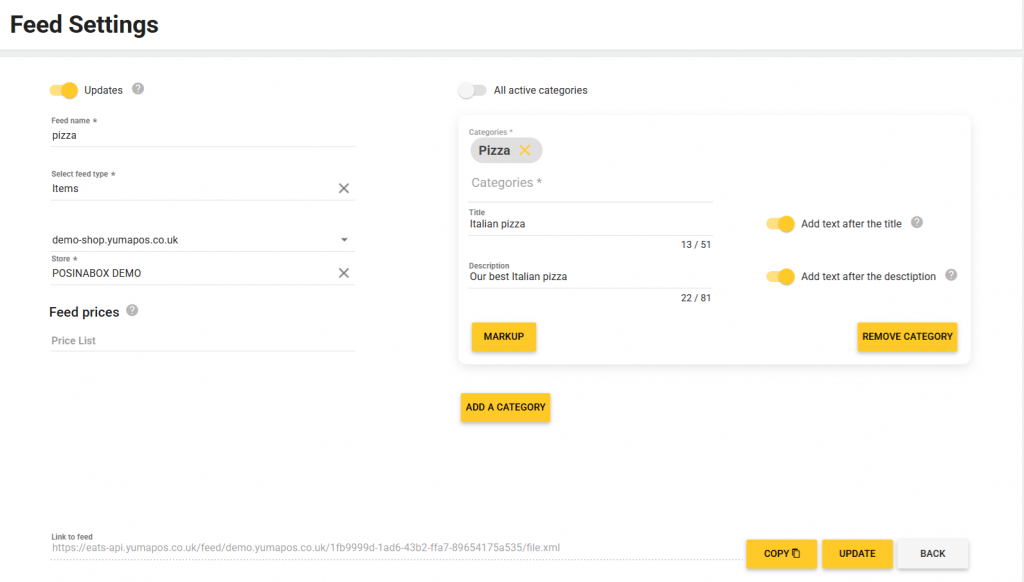
Task: Expand the demo-shop.yumapos.co.uk dropdown
Action: [344, 240]
